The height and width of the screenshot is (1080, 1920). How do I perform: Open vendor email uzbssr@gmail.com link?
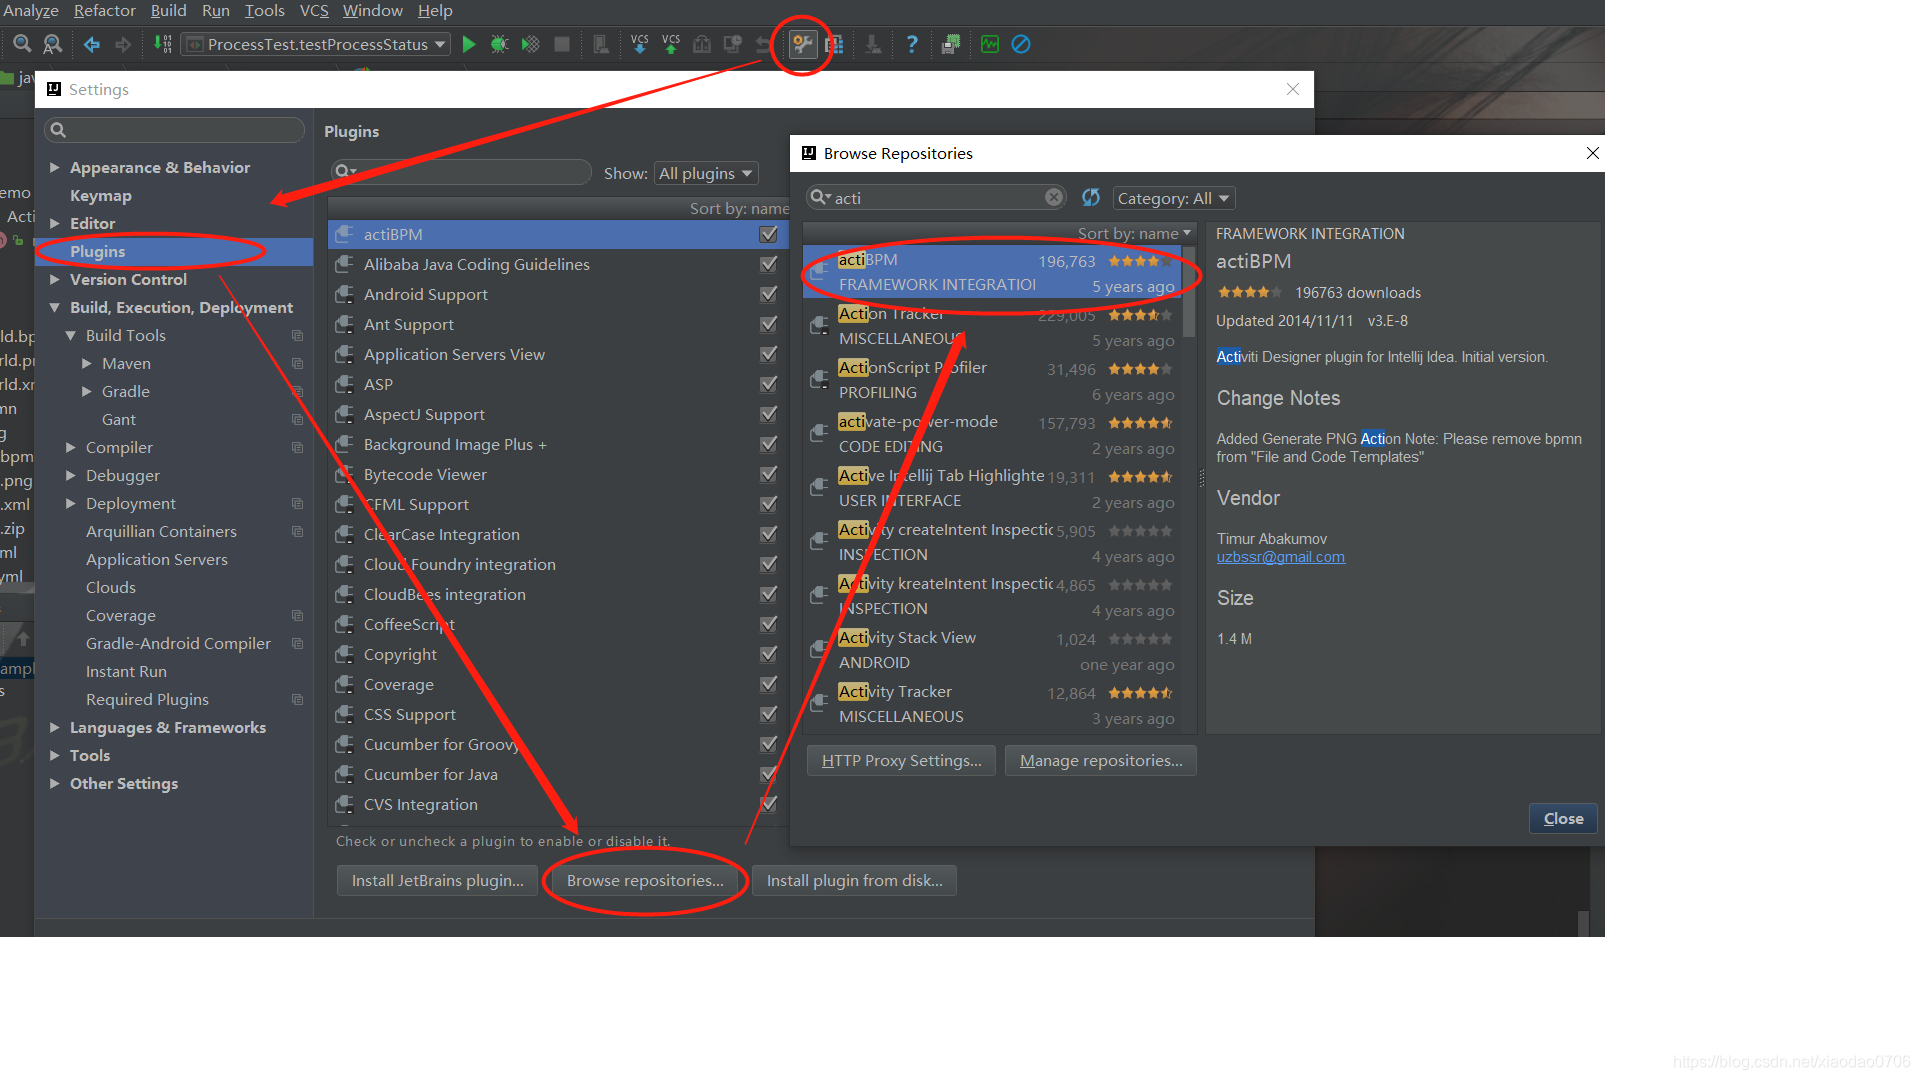1280,557
